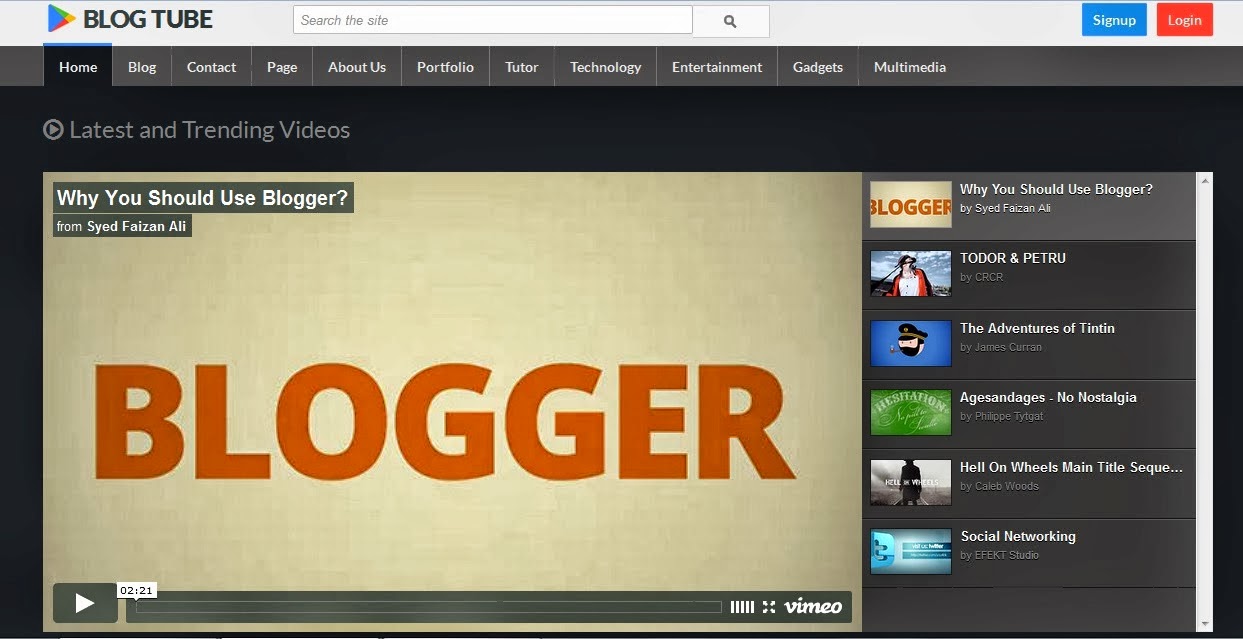Go to the Contact menu item
Viewport: 1243px width, 639px height.
[212, 67]
